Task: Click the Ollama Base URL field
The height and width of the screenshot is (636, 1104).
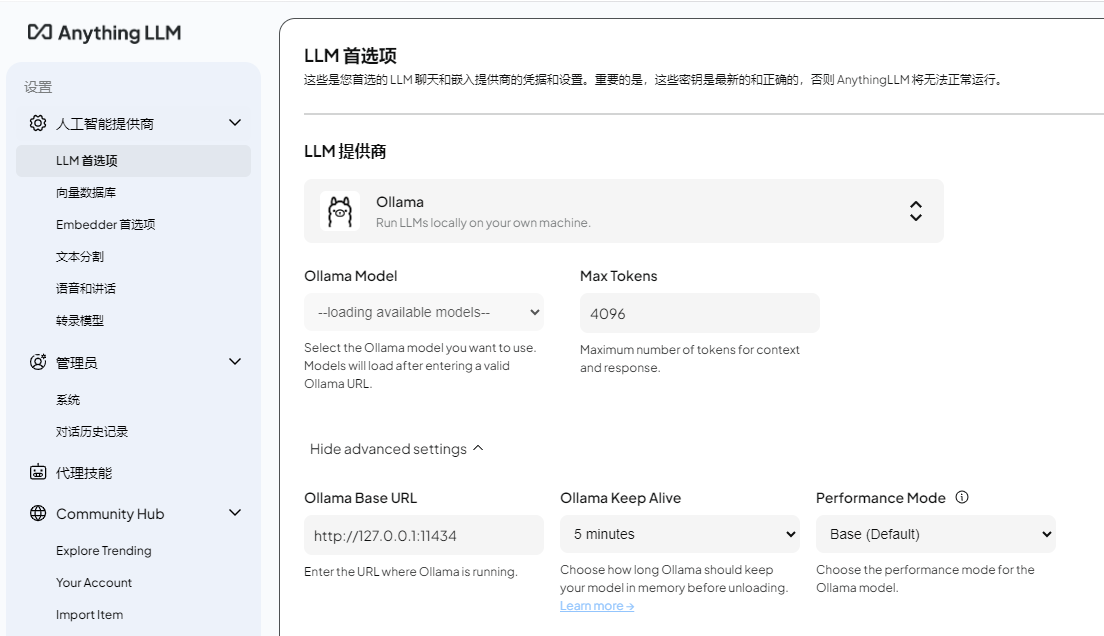Action: (424, 535)
